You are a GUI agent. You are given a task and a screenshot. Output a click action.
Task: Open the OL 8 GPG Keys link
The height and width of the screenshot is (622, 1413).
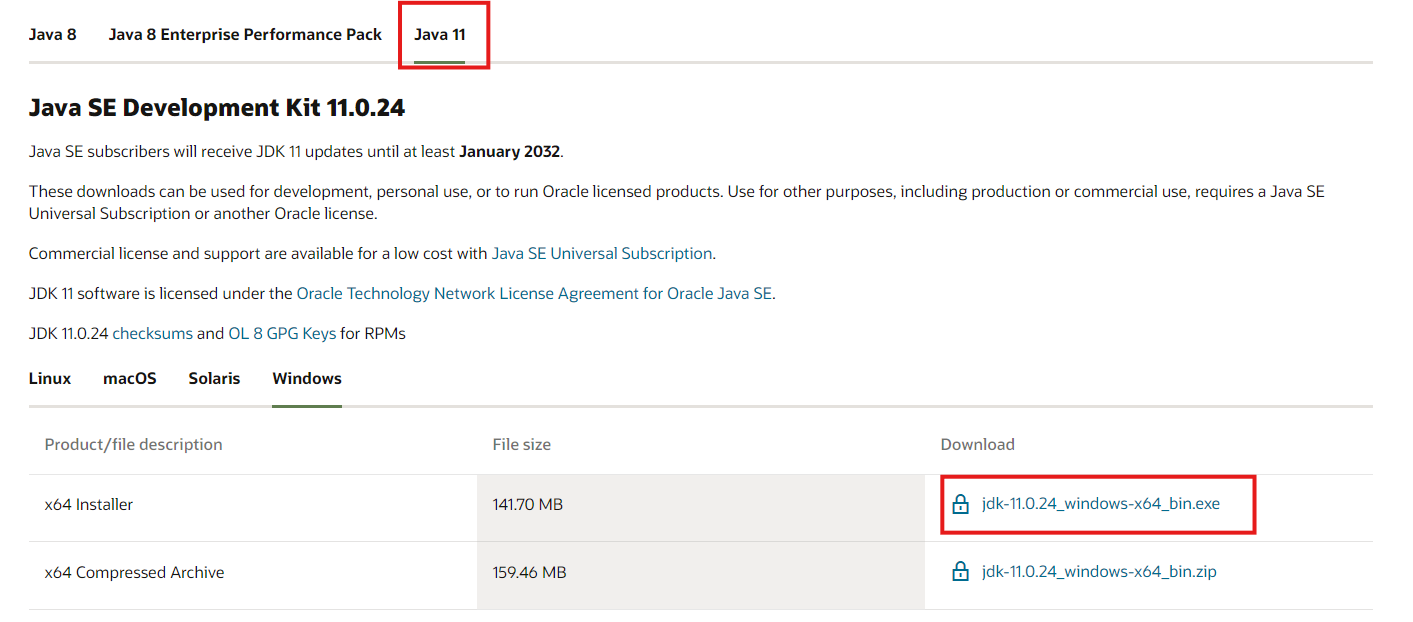282,334
